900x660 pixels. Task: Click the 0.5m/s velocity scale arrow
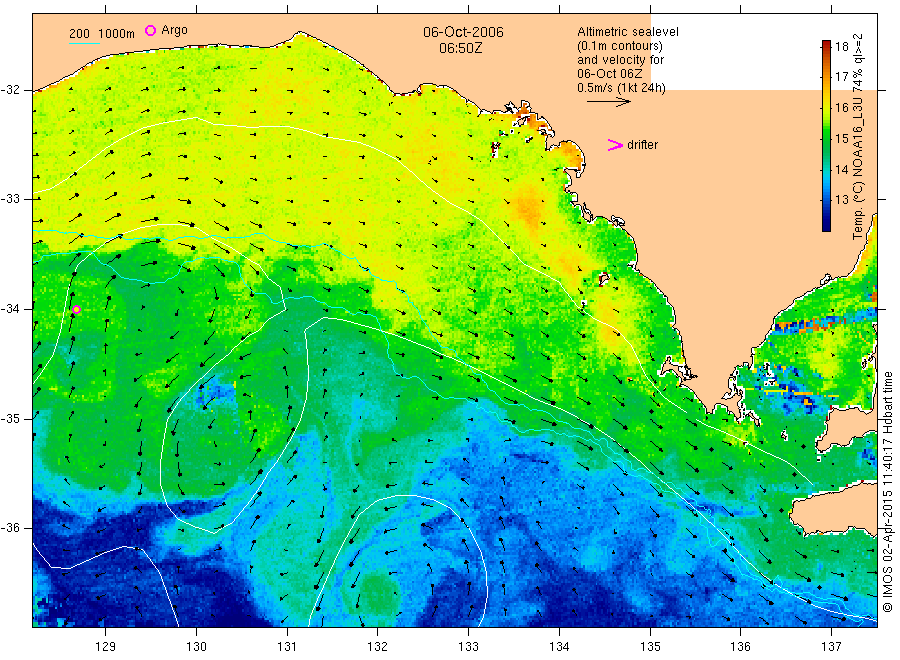[x=609, y=102]
